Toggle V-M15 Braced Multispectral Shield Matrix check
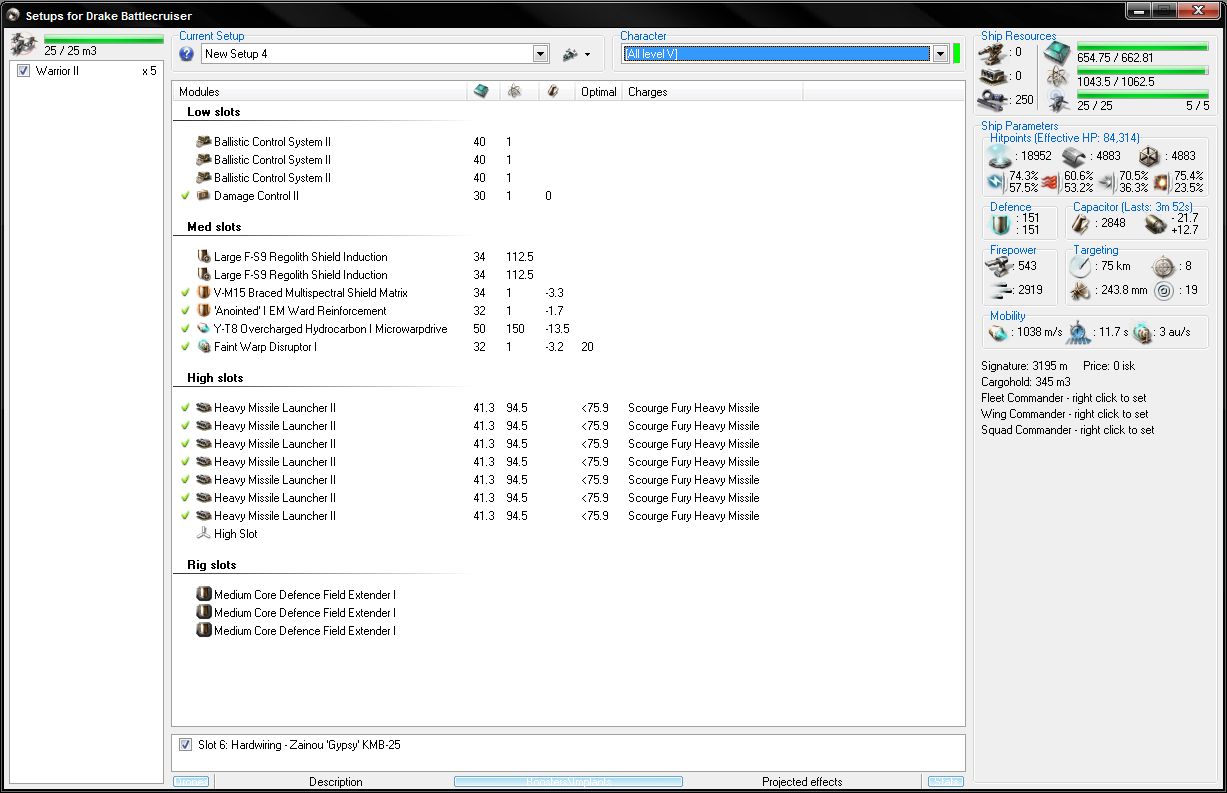1227x793 pixels. coord(185,293)
